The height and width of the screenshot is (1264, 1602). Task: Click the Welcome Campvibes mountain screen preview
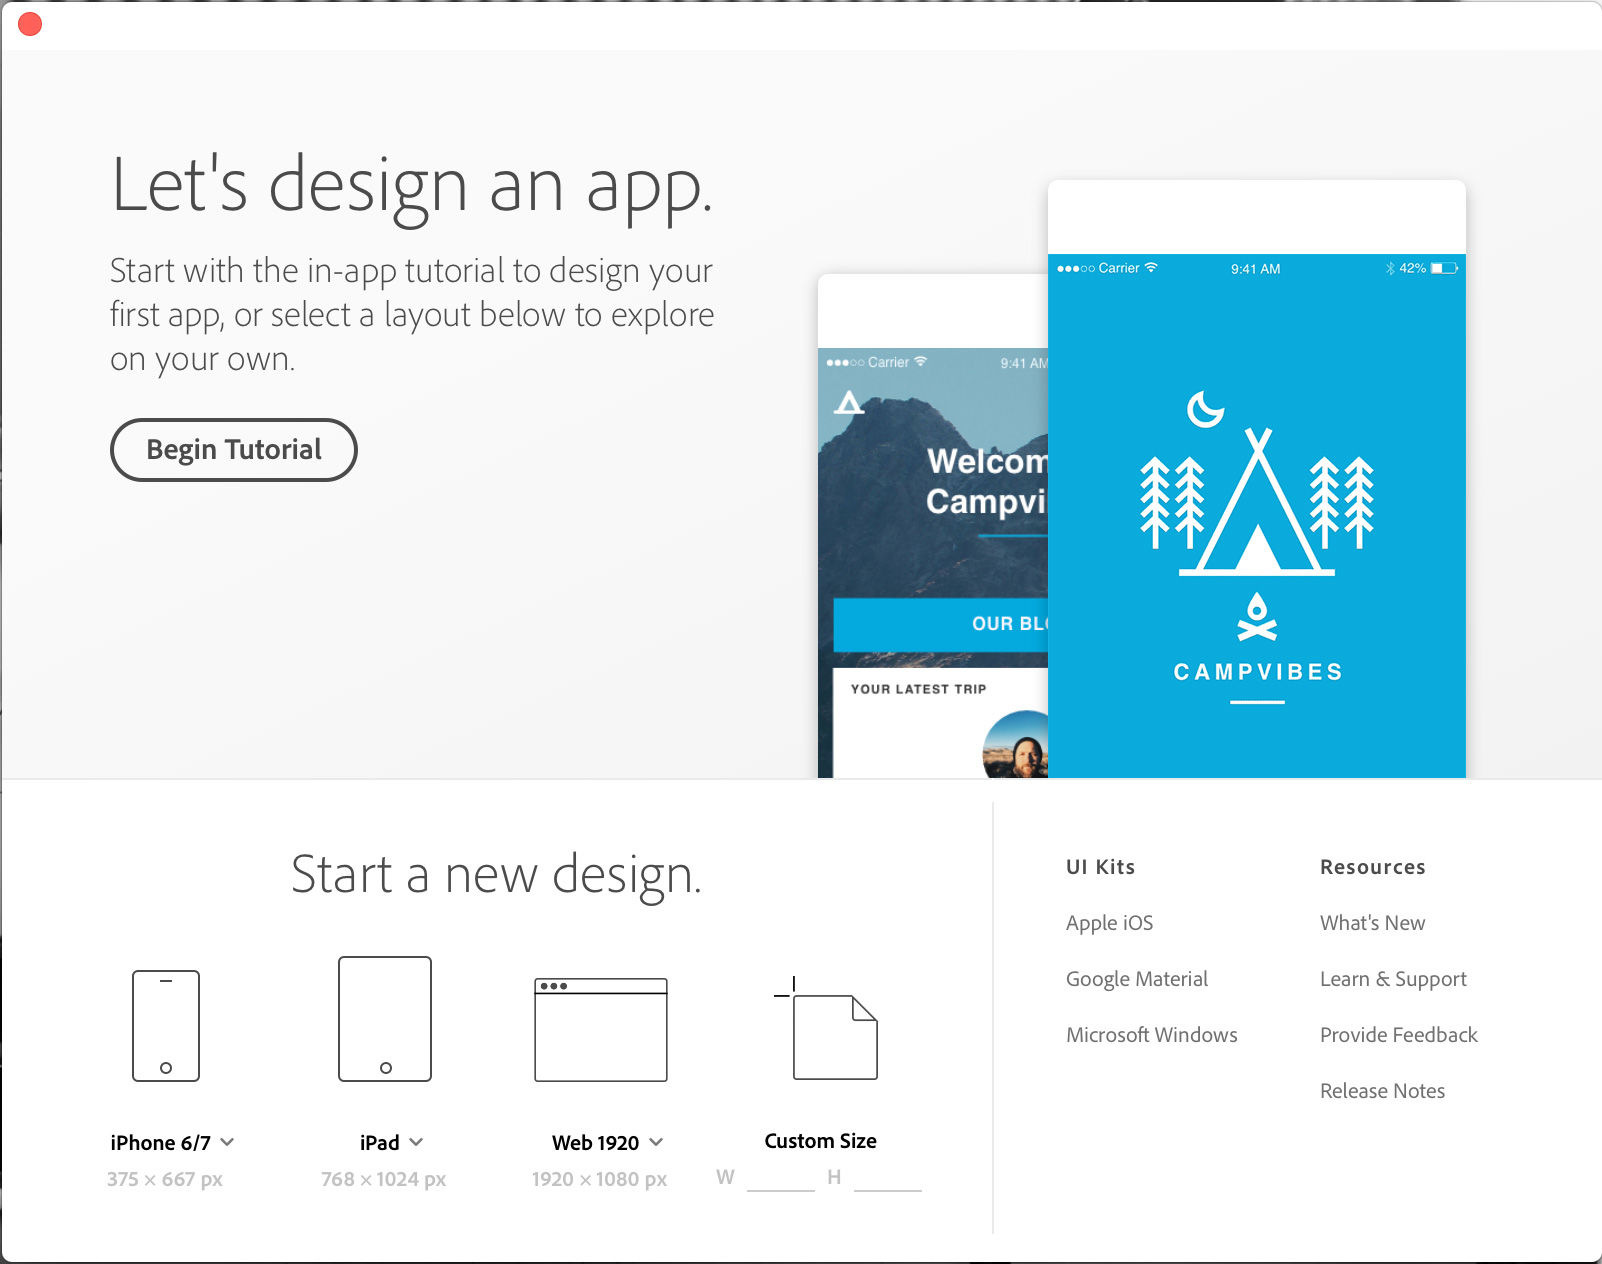point(933,526)
